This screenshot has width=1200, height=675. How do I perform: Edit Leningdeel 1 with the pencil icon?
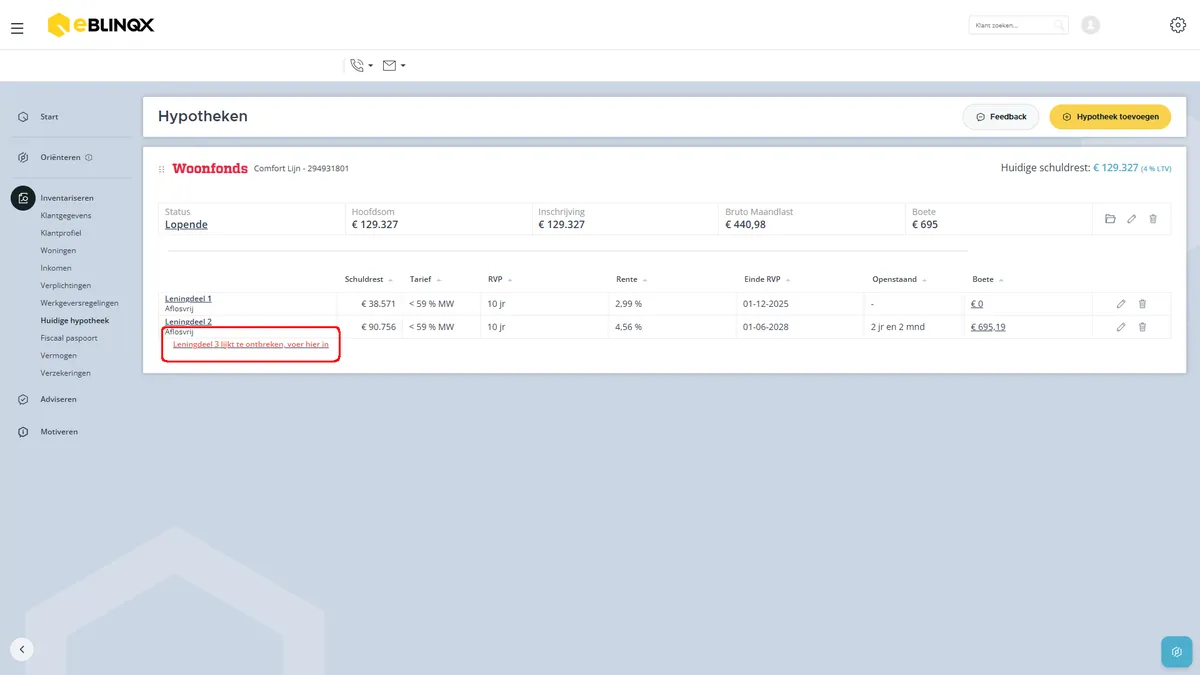[1121, 304]
